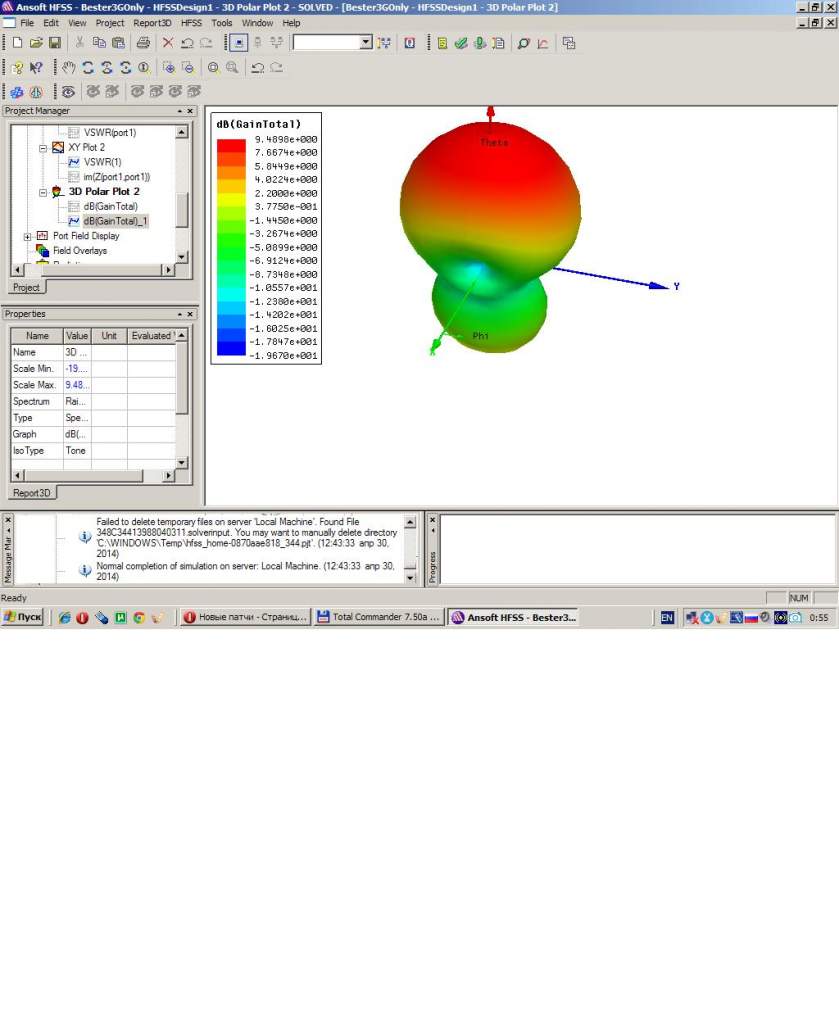Open the Tools menu

click(221, 23)
